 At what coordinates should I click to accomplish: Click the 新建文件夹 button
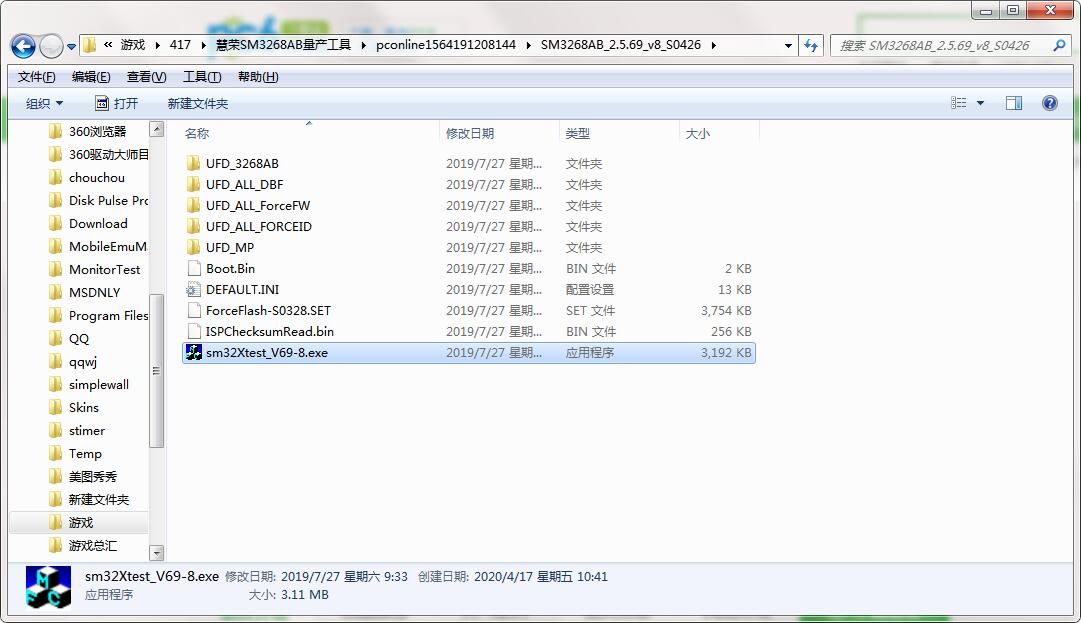pyautogui.click(x=197, y=102)
